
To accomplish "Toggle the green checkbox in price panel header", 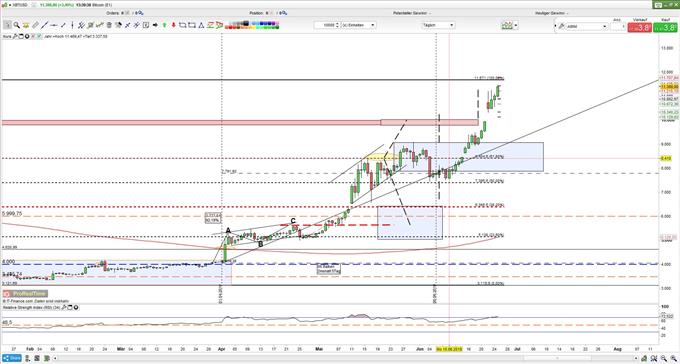I will [x=39, y=36].
